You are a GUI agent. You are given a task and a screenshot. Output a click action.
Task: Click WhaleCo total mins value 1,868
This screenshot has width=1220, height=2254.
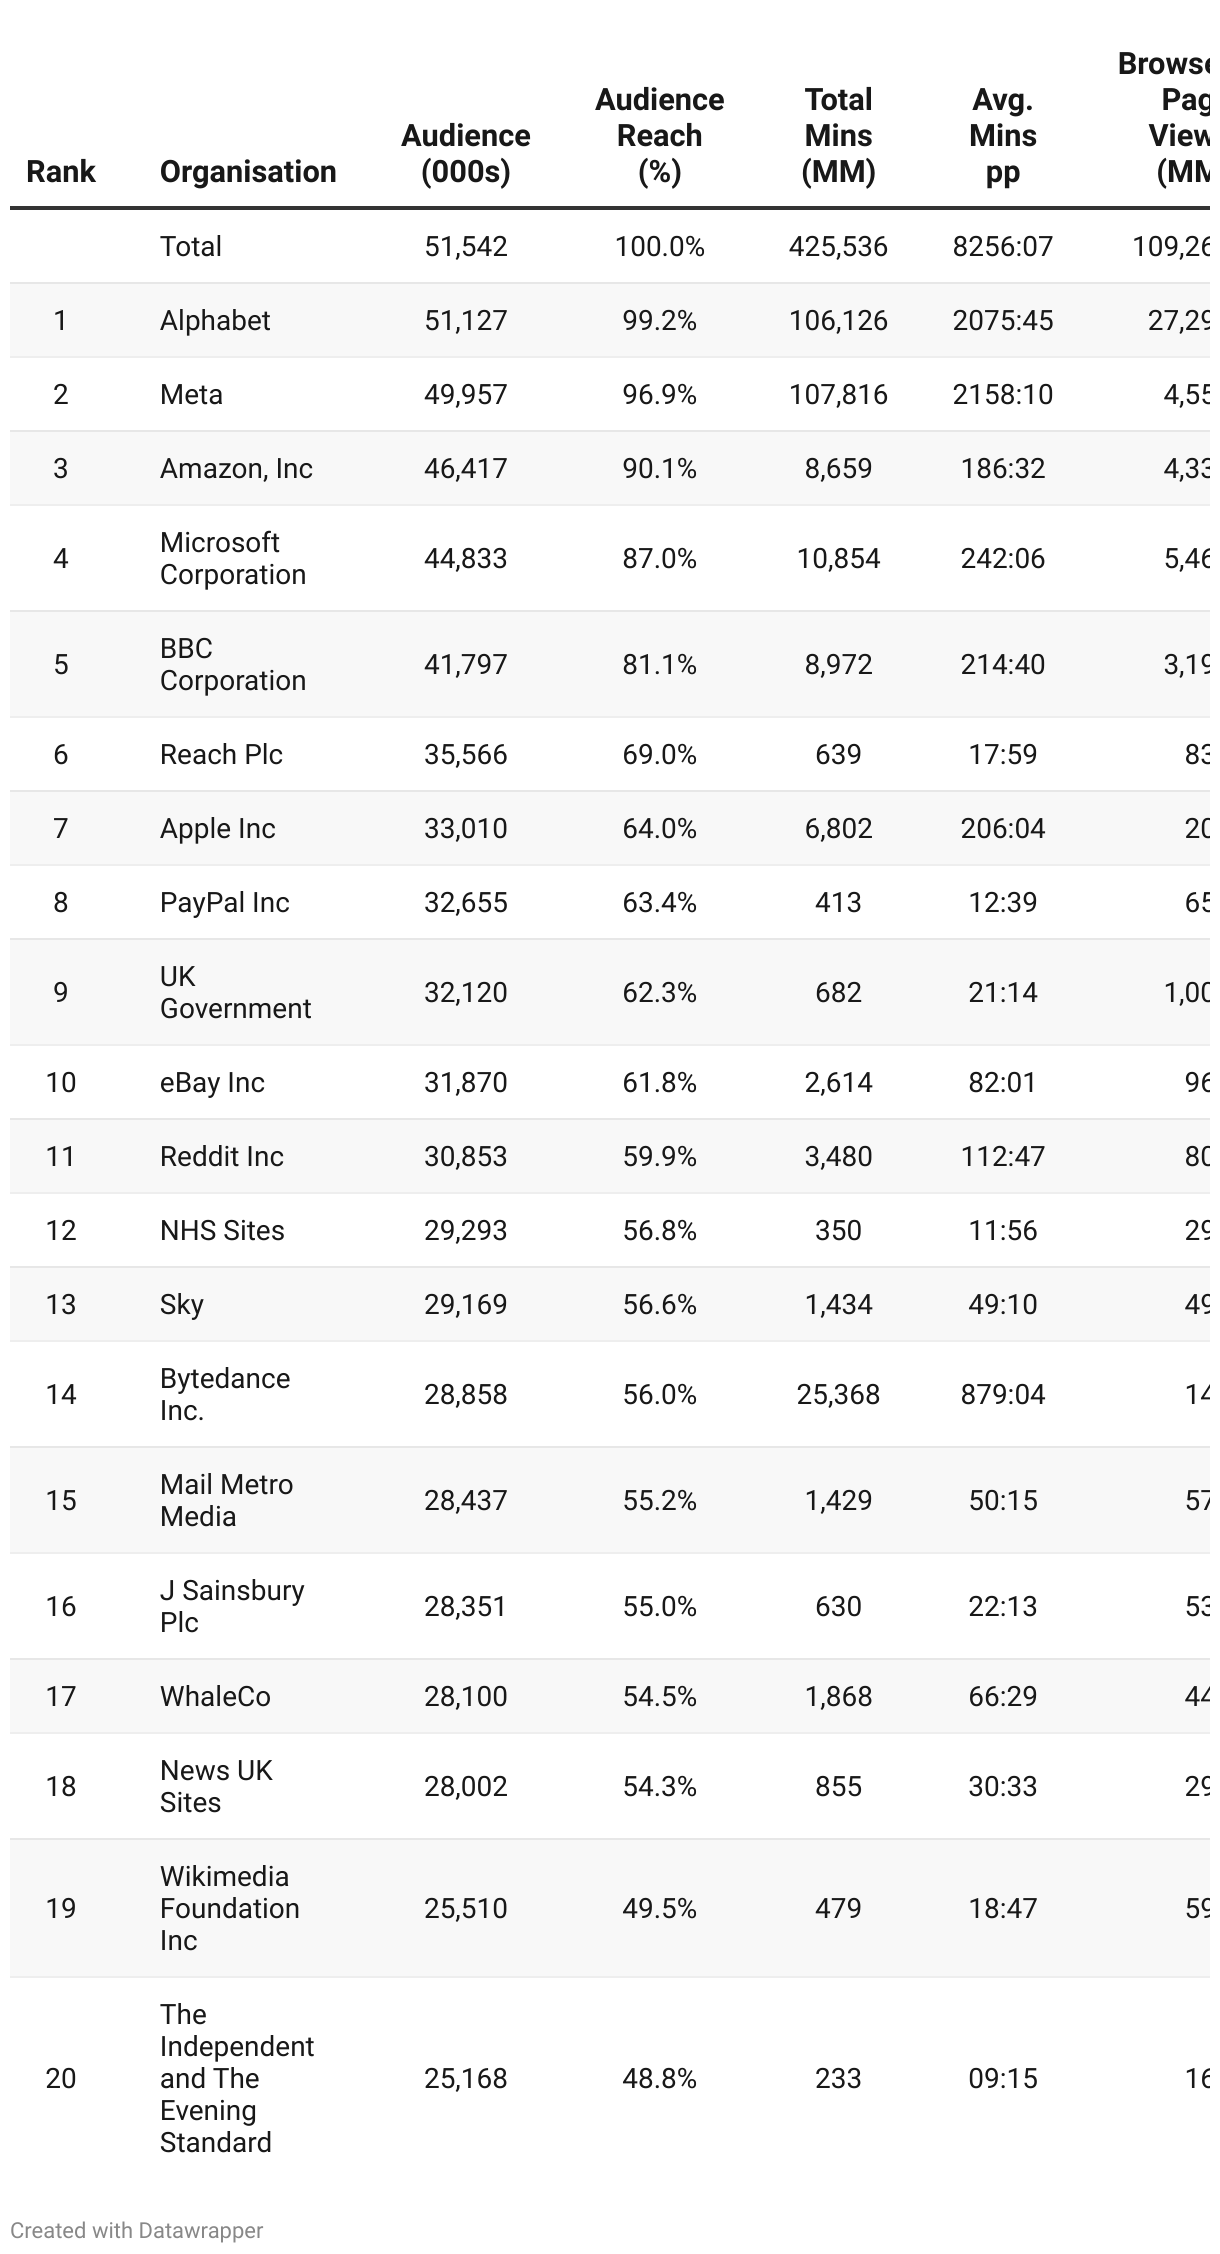click(838, 1696)
